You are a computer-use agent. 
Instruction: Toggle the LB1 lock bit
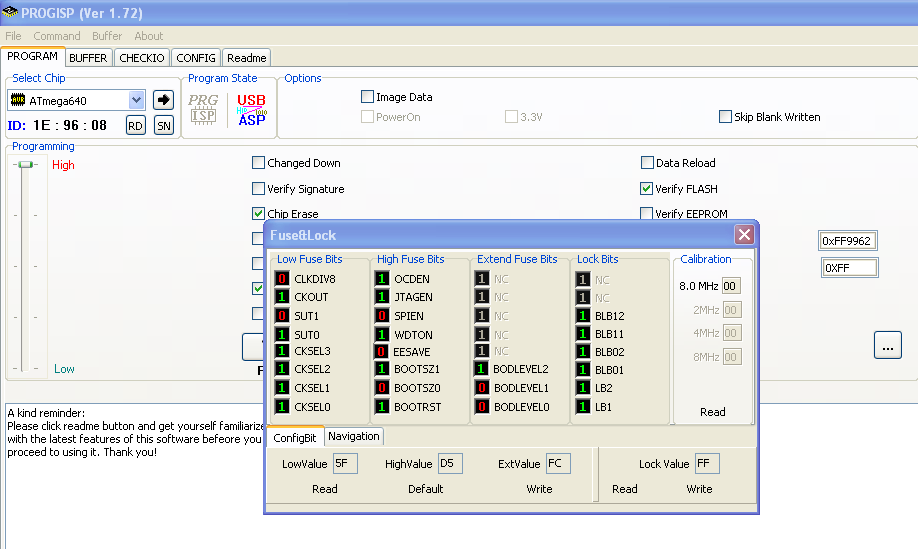583,406
